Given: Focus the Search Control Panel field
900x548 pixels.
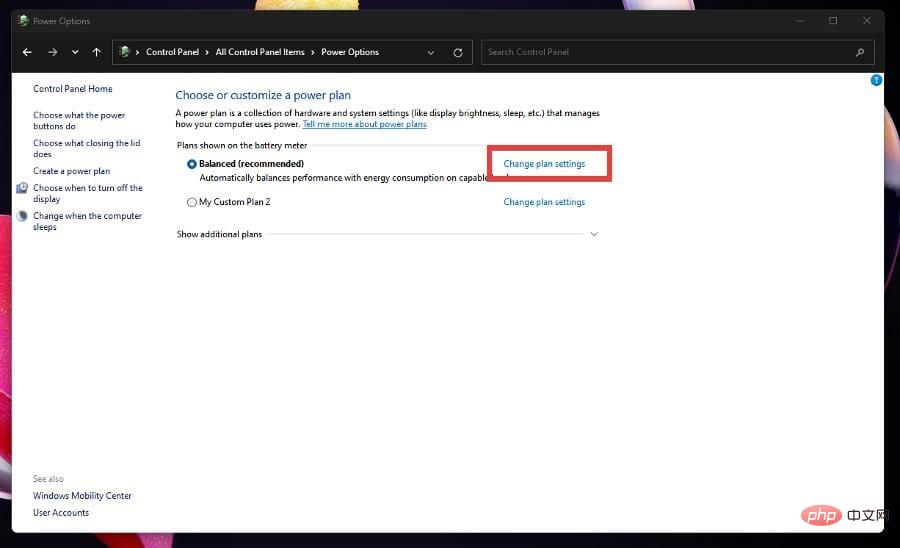Looking at the screenshot, I should [677, 52].
